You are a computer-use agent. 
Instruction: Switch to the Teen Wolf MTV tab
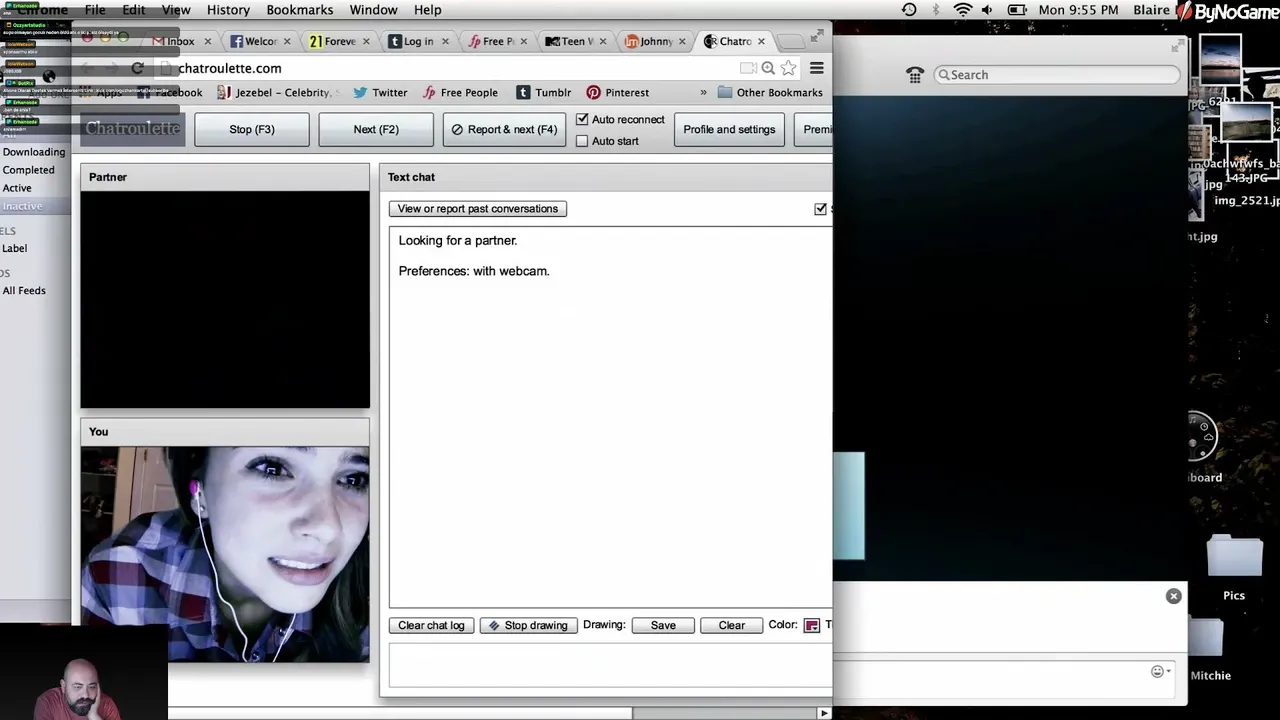coord(574,41)
